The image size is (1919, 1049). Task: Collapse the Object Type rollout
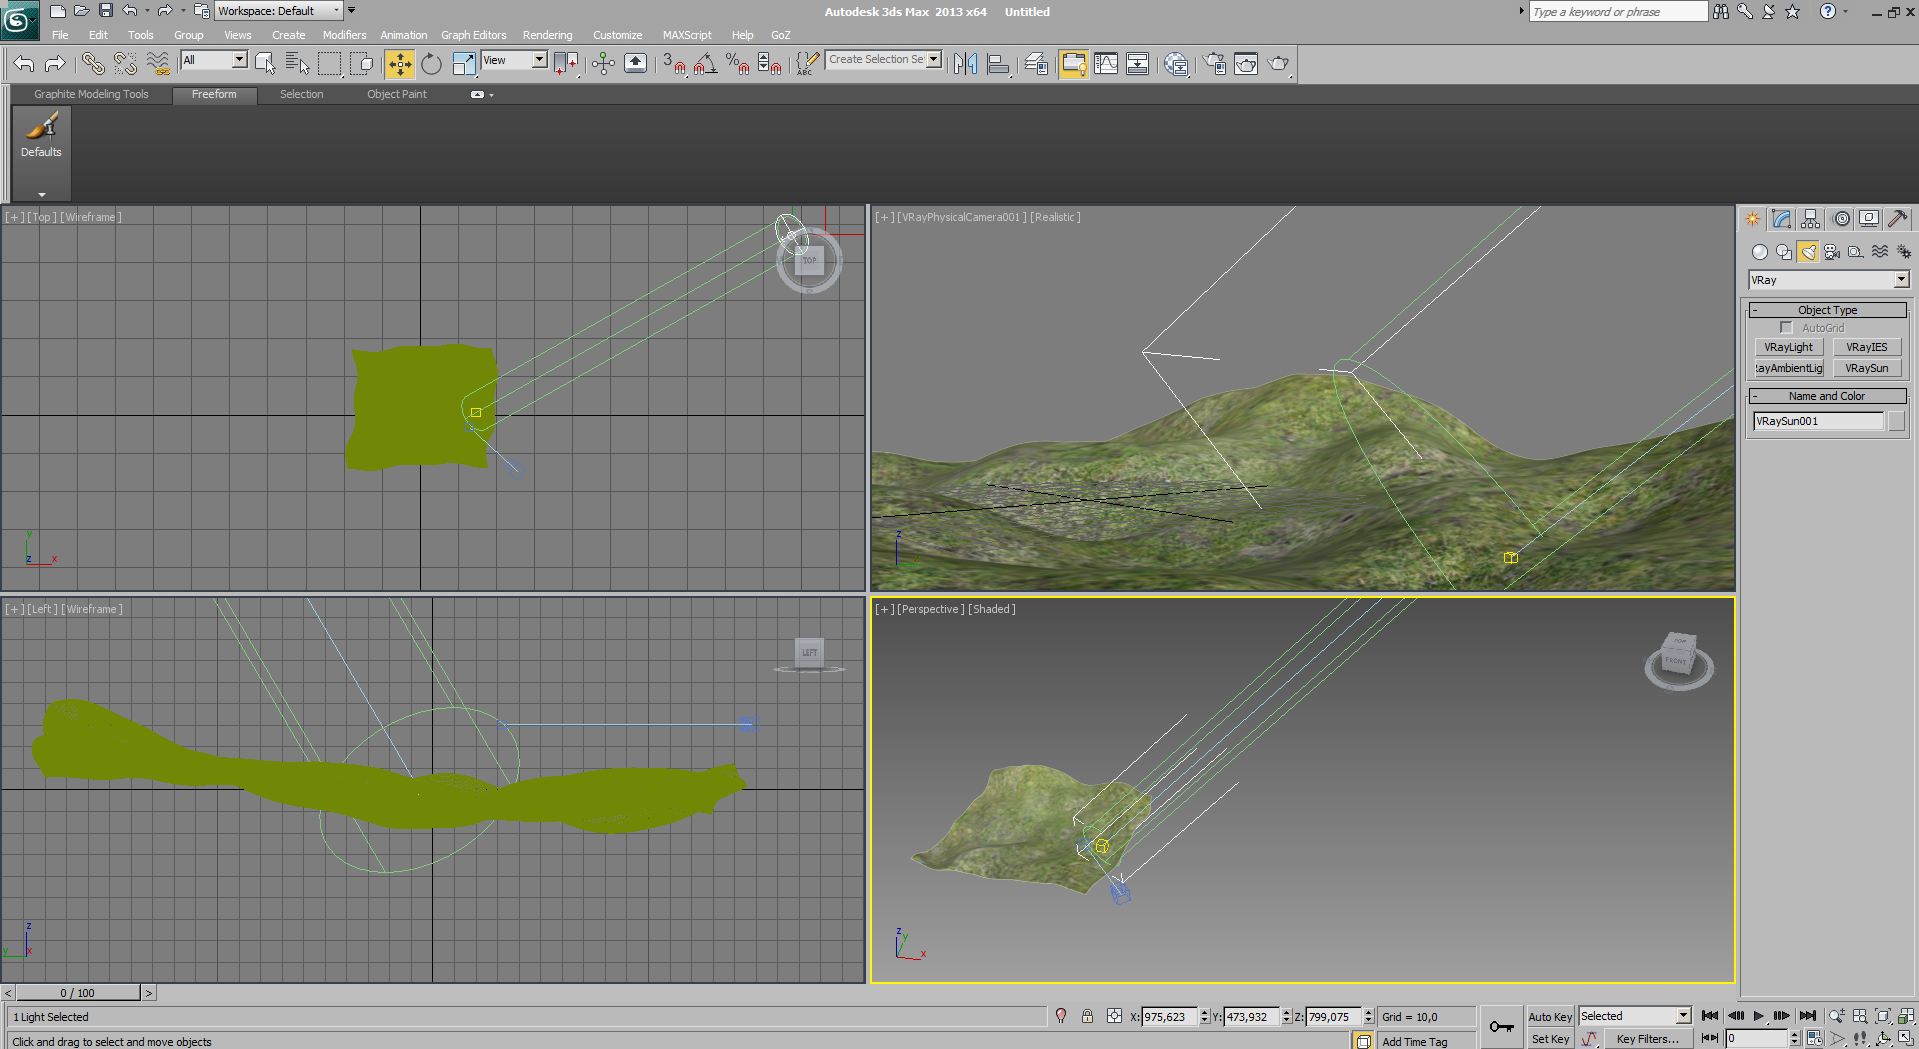pos(1827,310)
